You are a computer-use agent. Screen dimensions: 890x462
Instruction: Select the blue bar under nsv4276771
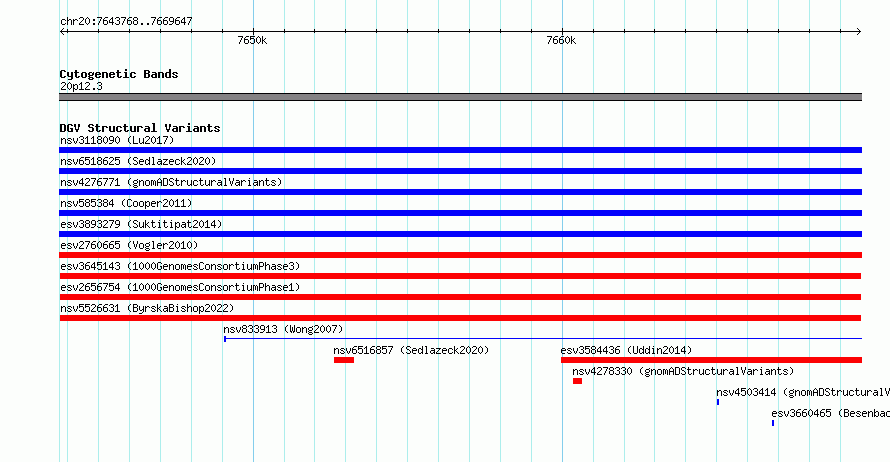[460, 192]
